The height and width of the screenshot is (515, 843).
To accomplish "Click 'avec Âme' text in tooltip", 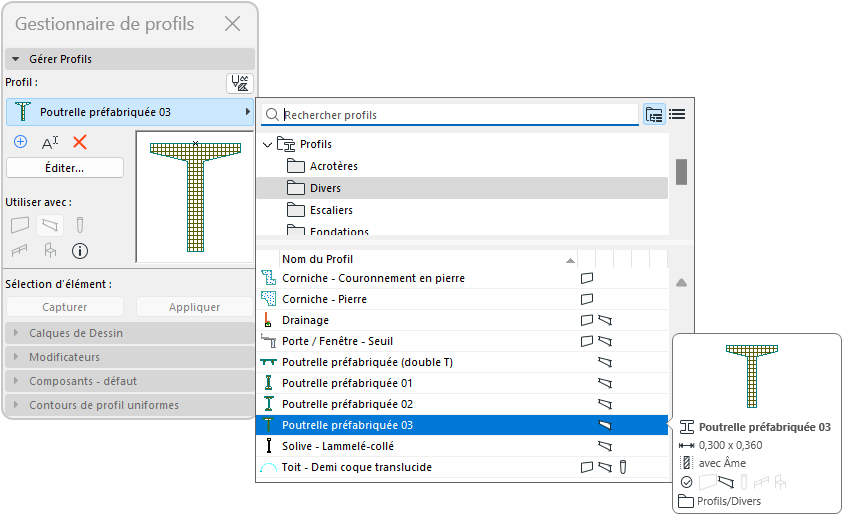I will pos(722,463).
